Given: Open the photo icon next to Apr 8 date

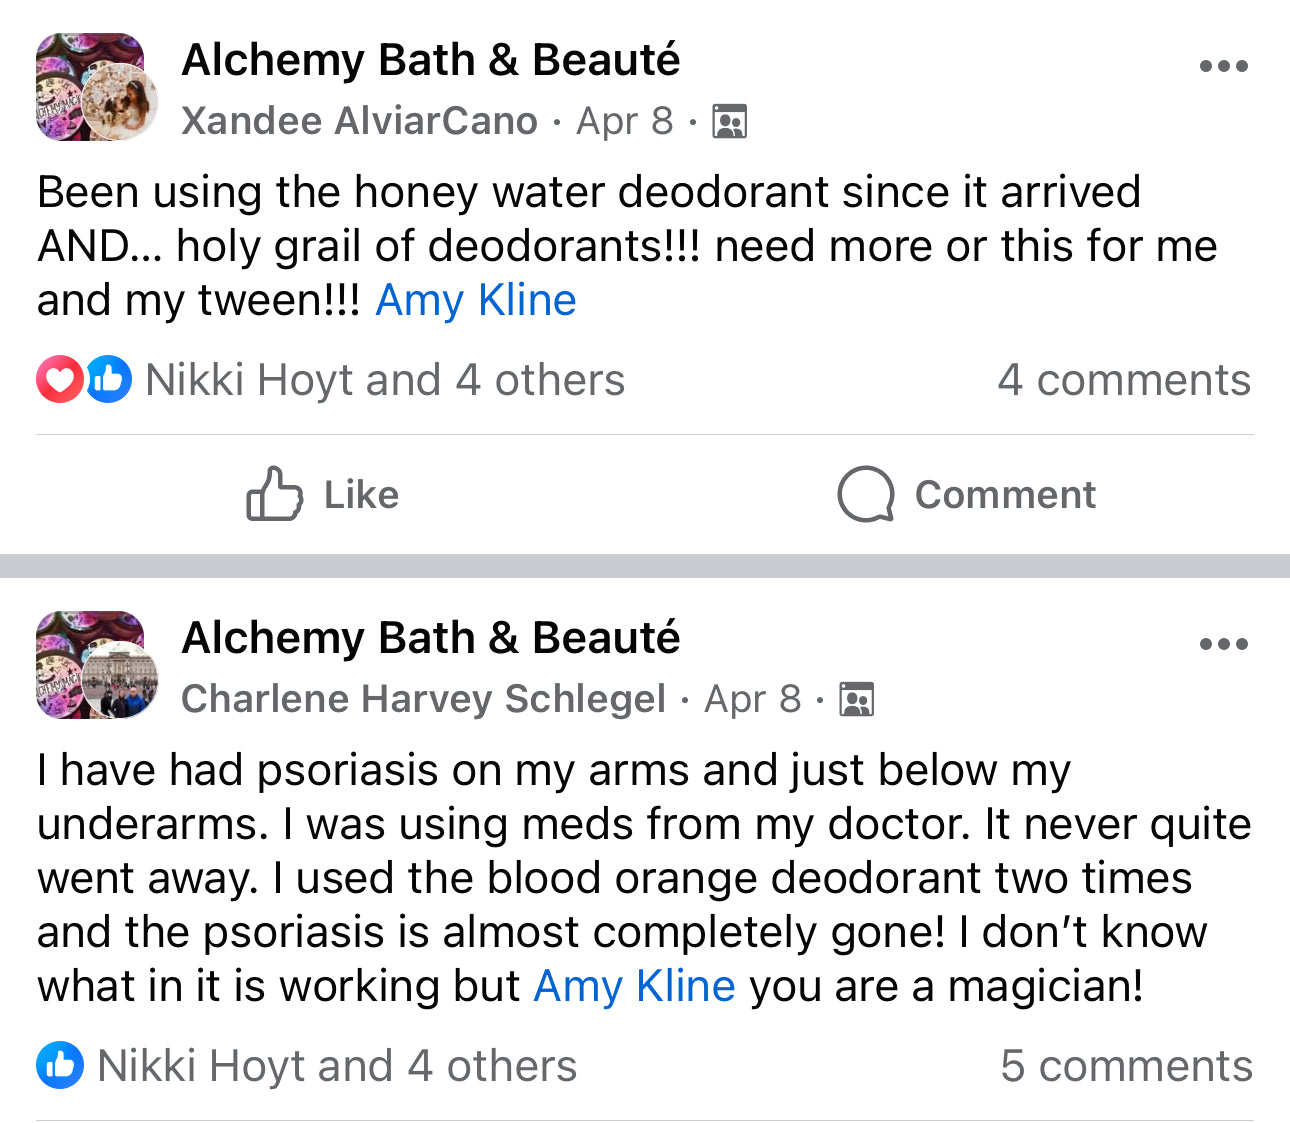Looking at the screenshot, I should click(729, 121).
